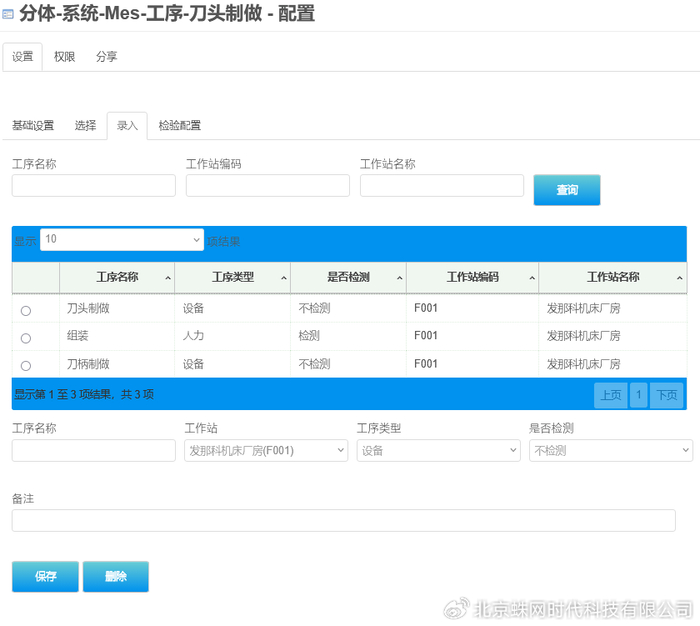Select the radio button for 刀柄制做 row

coord(26,366)
